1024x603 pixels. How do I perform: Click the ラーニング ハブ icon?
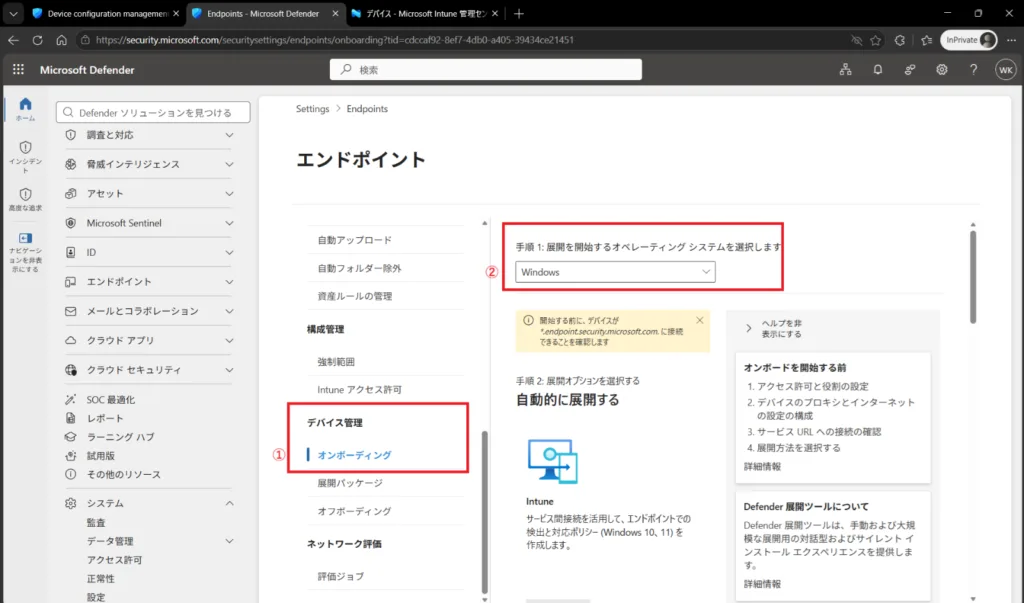(71, 436)
